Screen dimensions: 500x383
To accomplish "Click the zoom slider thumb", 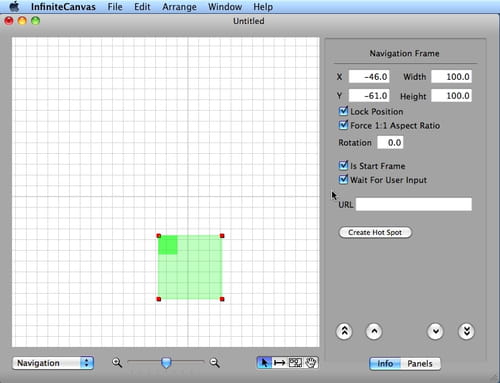I will [x=166, y=363].
